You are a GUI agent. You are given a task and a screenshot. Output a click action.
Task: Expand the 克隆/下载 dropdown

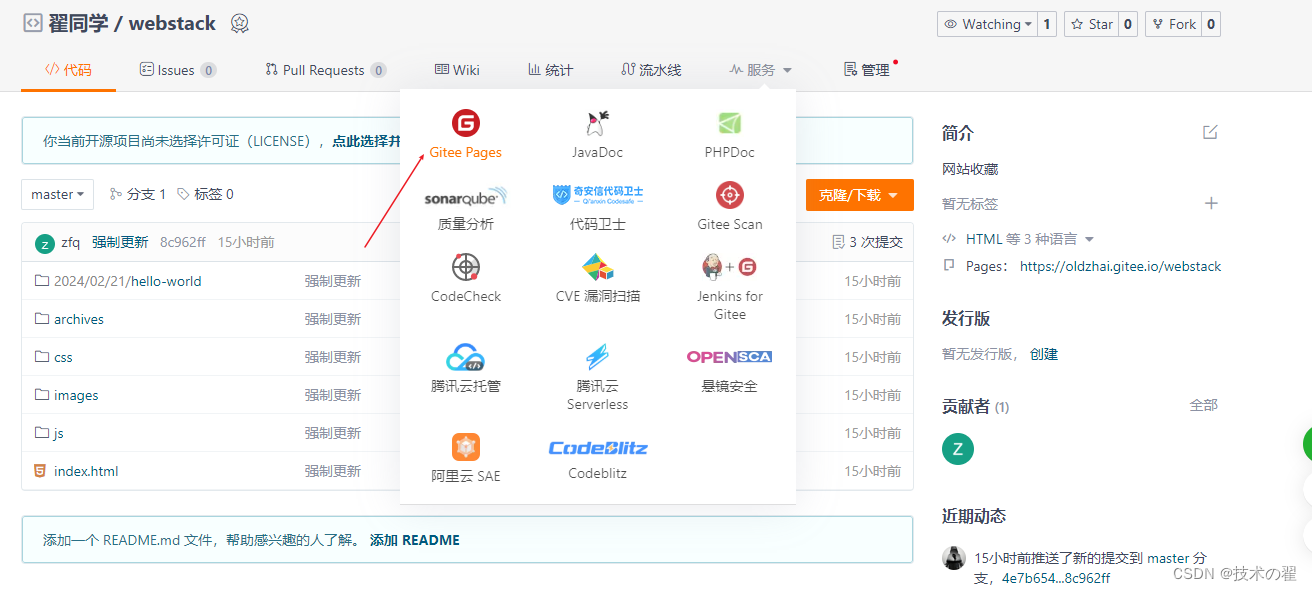click(859, 195)
